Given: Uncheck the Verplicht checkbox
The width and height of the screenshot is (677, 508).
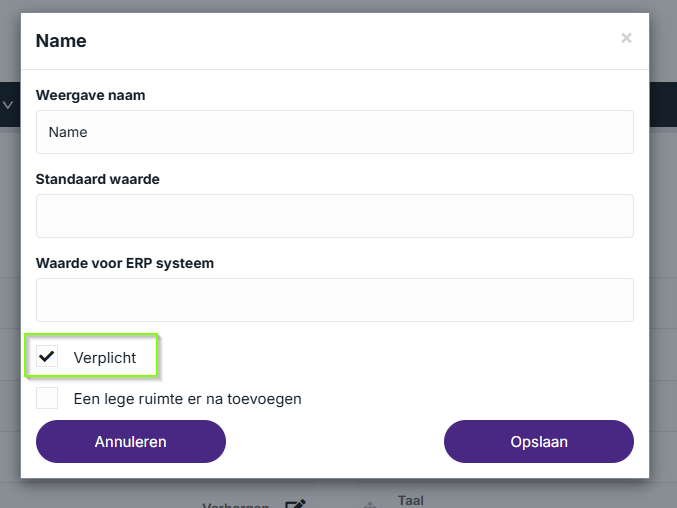Looking at the screenshot, I should coord(47,357).
